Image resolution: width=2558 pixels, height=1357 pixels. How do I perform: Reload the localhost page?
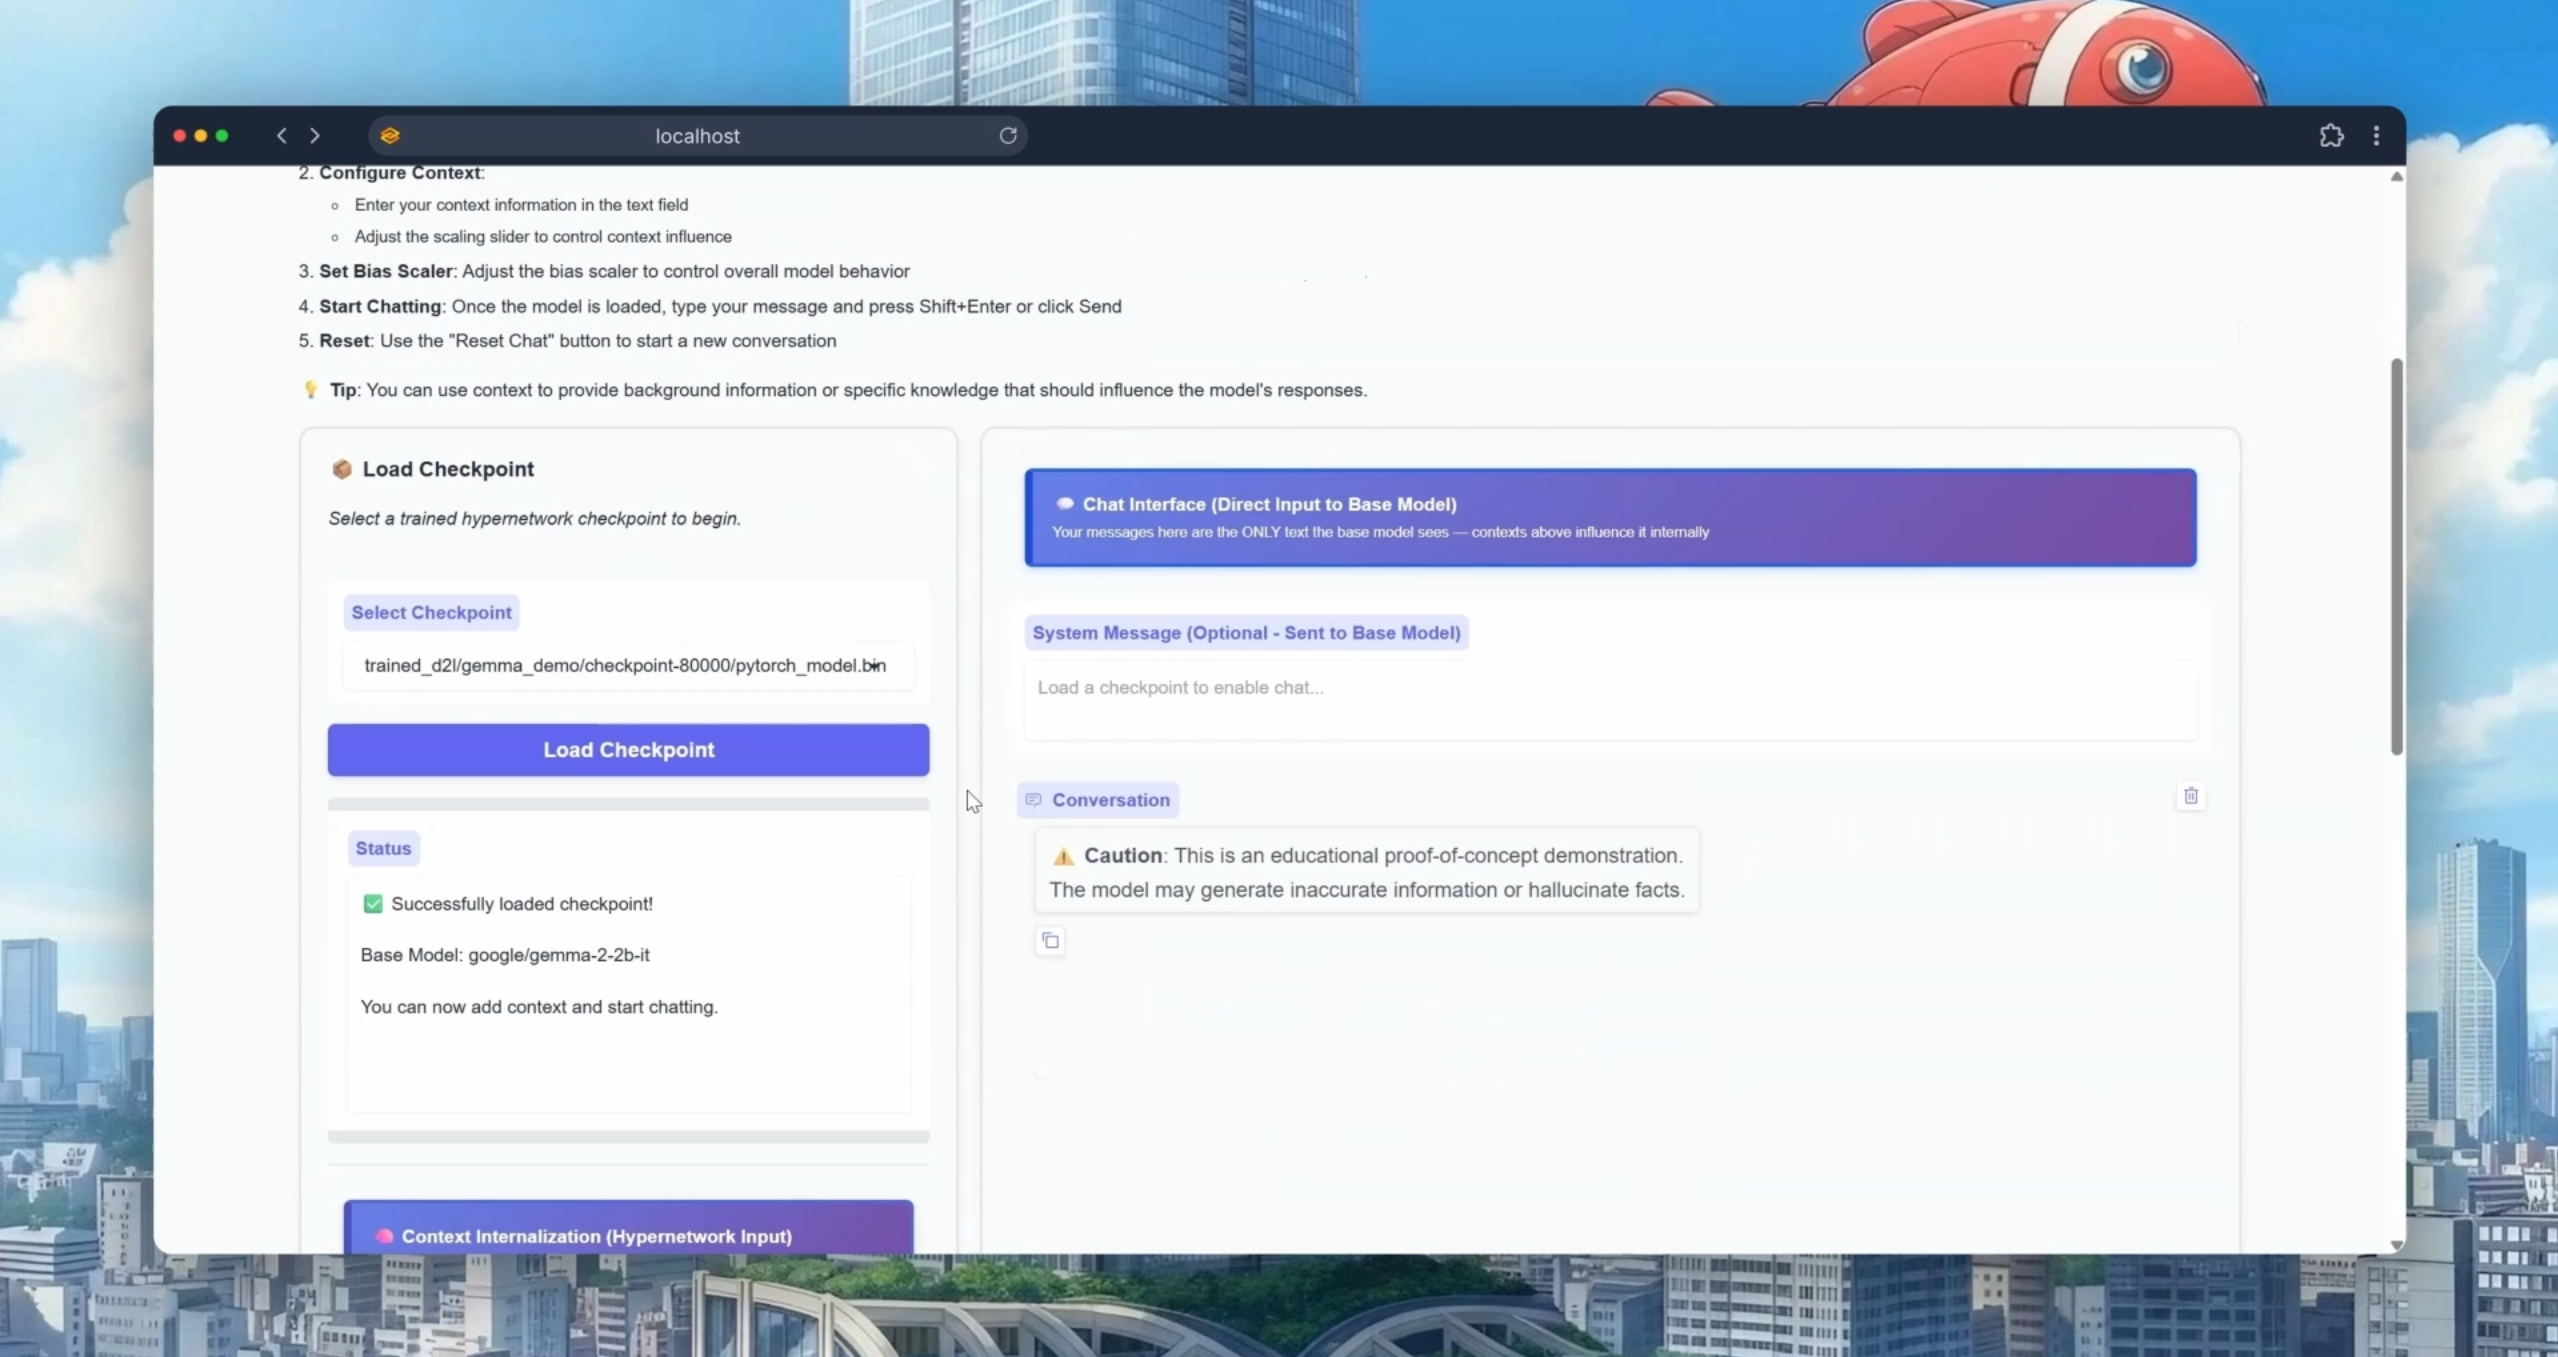click(1008, 135)
